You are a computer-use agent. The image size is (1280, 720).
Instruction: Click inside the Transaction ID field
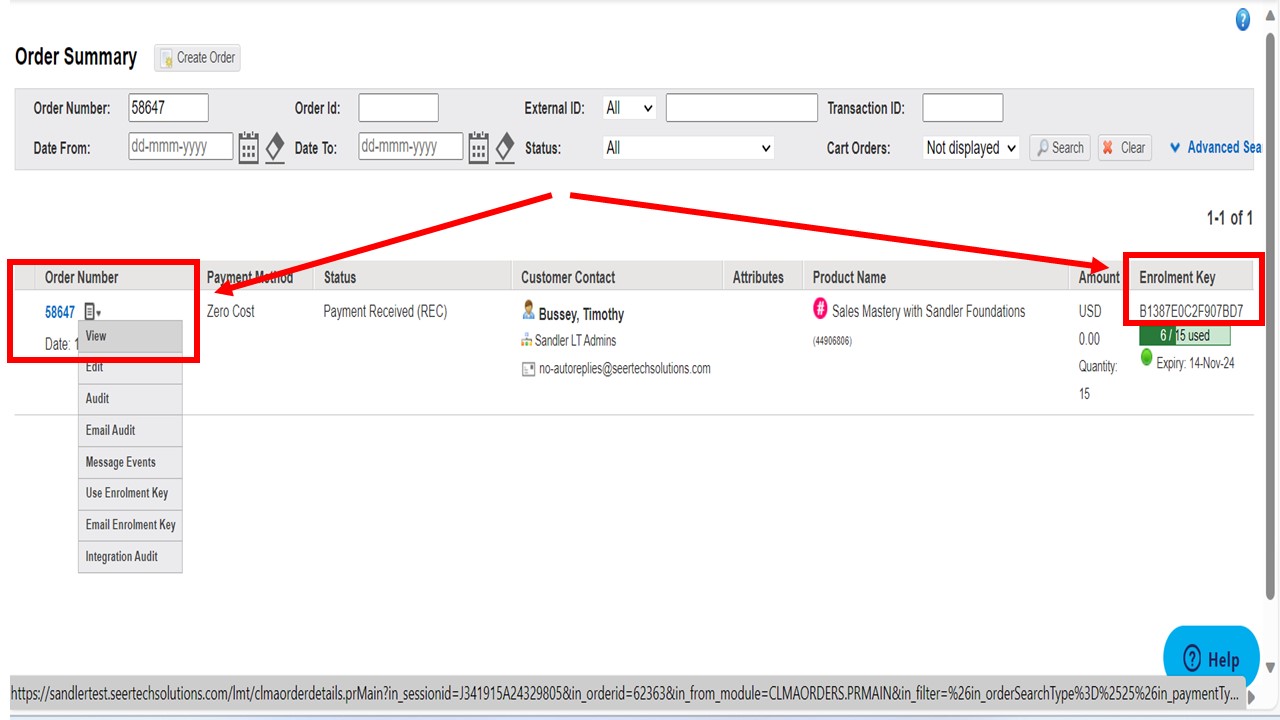(962, 107)
